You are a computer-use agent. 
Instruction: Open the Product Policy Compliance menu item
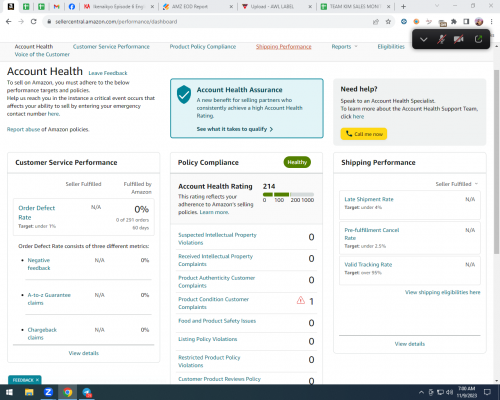click(203, 47)
